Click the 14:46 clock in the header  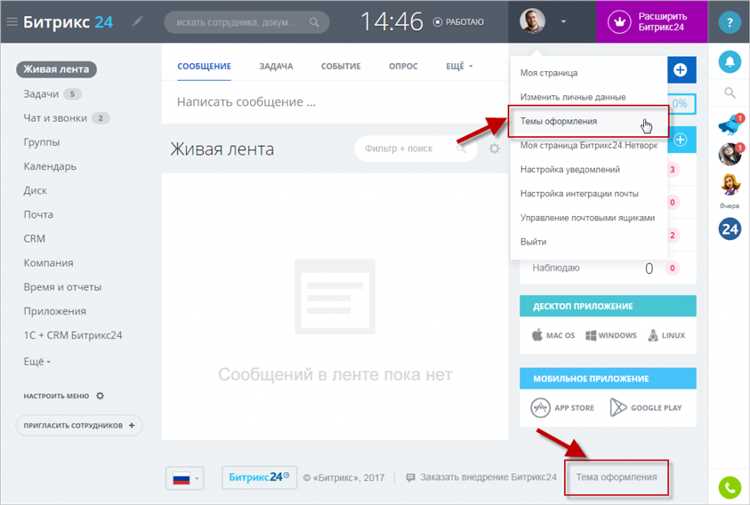392,22
